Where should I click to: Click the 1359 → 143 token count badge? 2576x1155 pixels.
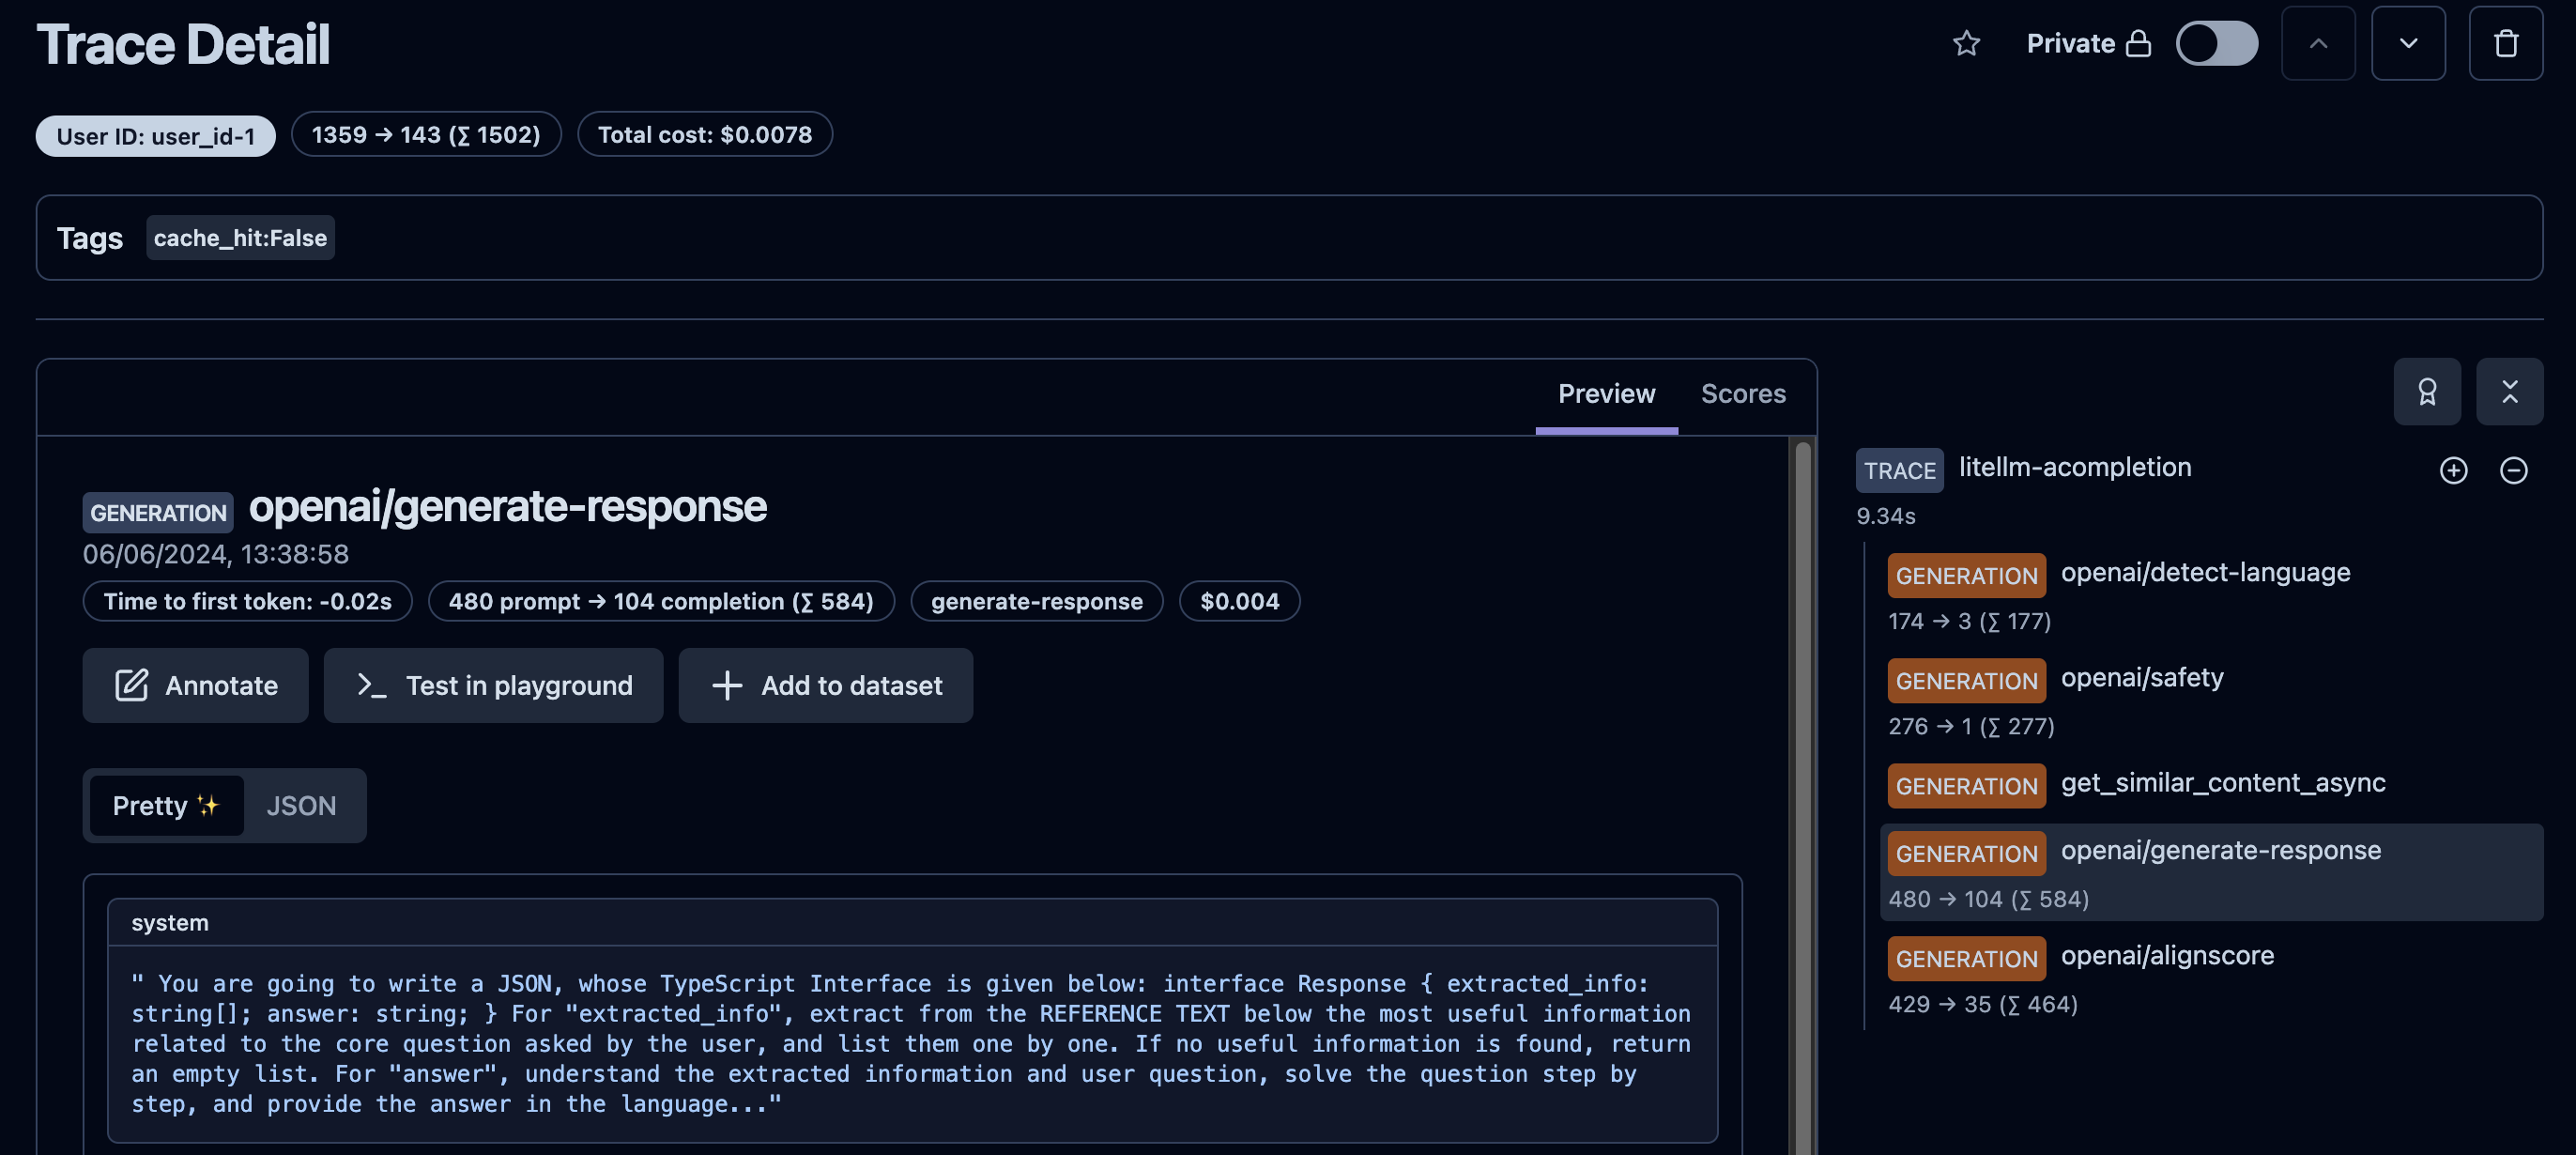pyautogui.click(x=426, y=134)
